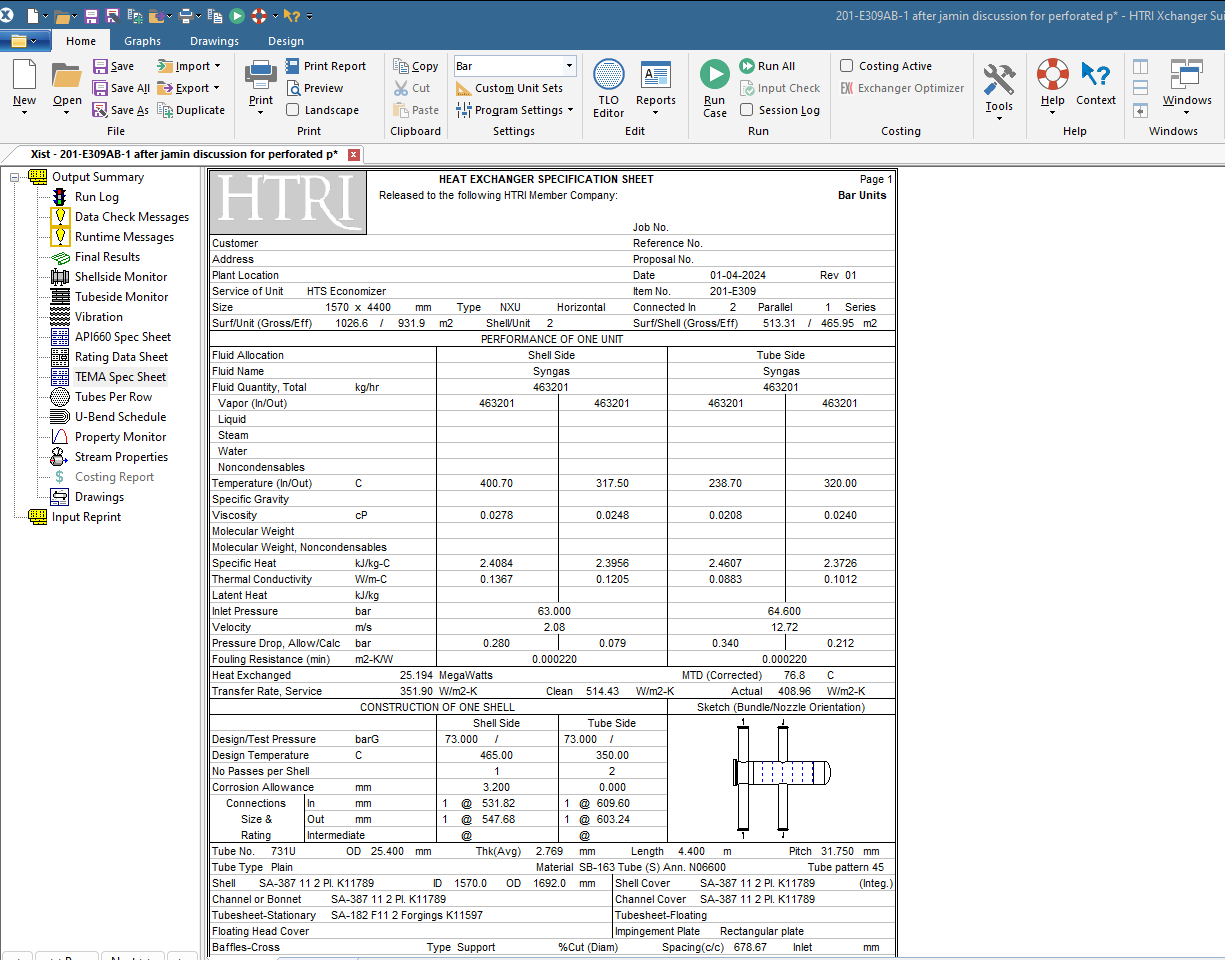Open Drawings item in output tree

[x=99, y=497]
